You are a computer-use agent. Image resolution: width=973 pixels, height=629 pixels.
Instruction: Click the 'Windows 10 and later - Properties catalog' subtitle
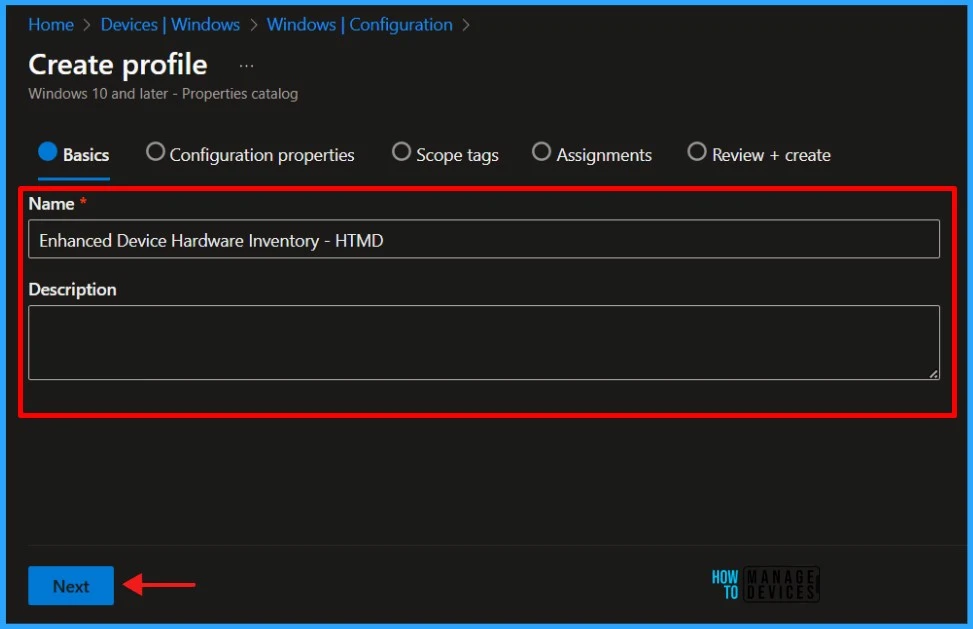[x=163, y=94]
